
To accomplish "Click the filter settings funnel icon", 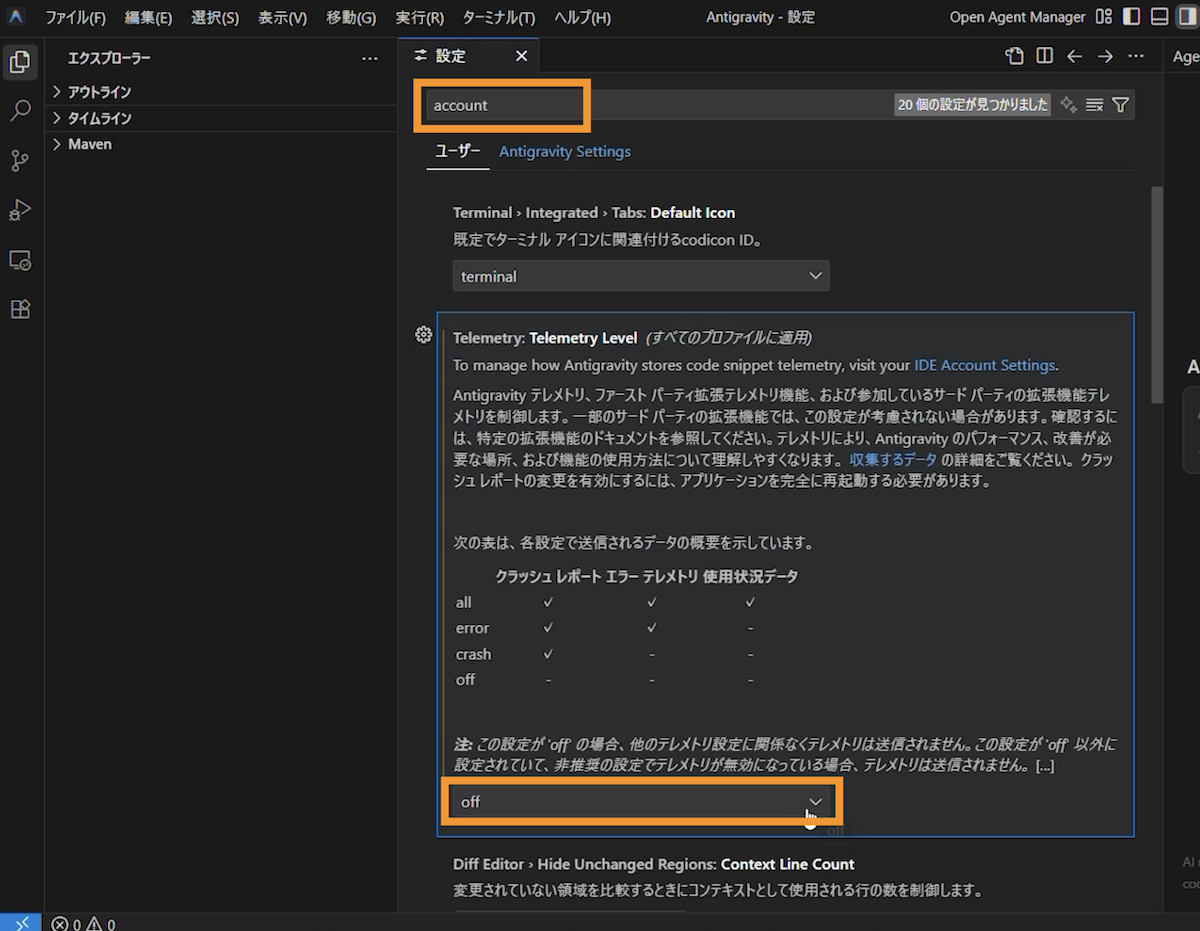I will click(1121, 105).
